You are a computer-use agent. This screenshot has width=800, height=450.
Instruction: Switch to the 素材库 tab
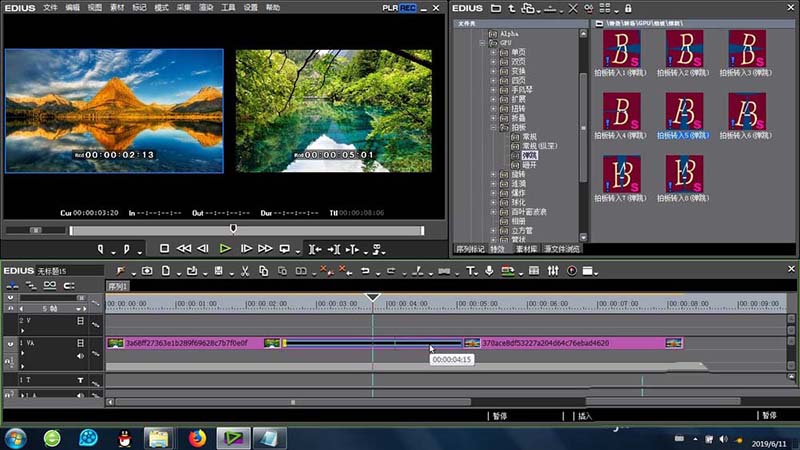[x=527, y=249]
